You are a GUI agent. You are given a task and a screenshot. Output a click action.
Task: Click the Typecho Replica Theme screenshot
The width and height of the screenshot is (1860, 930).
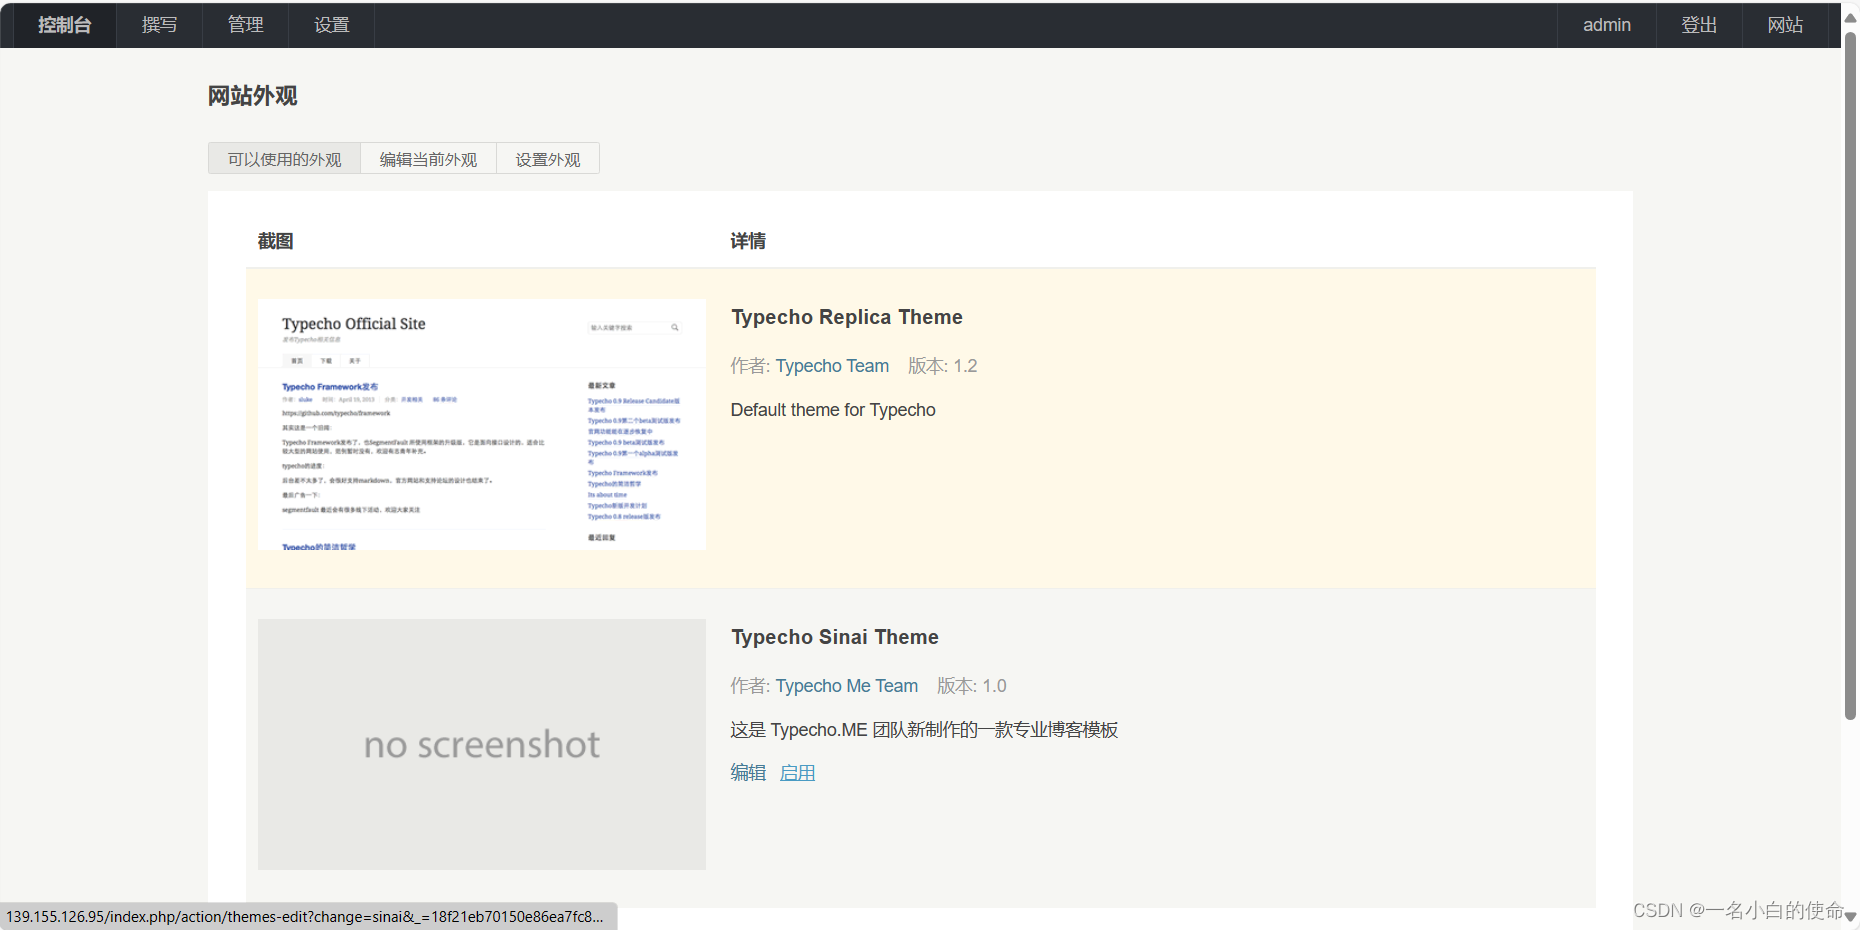(x=482, y=424)
